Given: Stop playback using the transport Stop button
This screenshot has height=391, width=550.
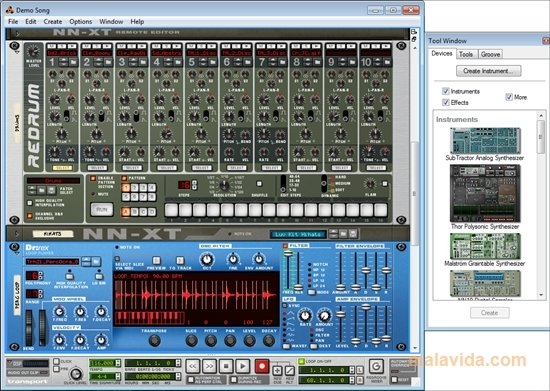Looking at the screenshot, I should tap(226, 366).
